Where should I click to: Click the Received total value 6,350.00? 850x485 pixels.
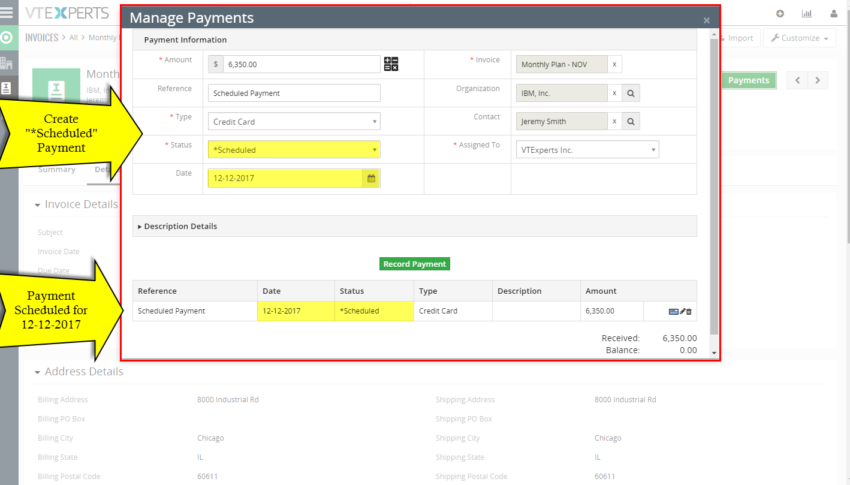click(x=680, y=338)
